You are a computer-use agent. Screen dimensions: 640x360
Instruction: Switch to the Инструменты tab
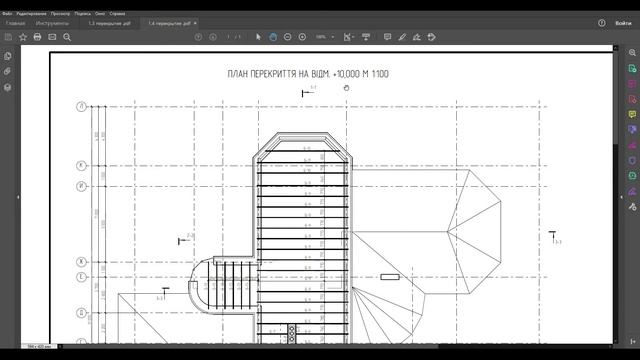(x=52, y=23)
